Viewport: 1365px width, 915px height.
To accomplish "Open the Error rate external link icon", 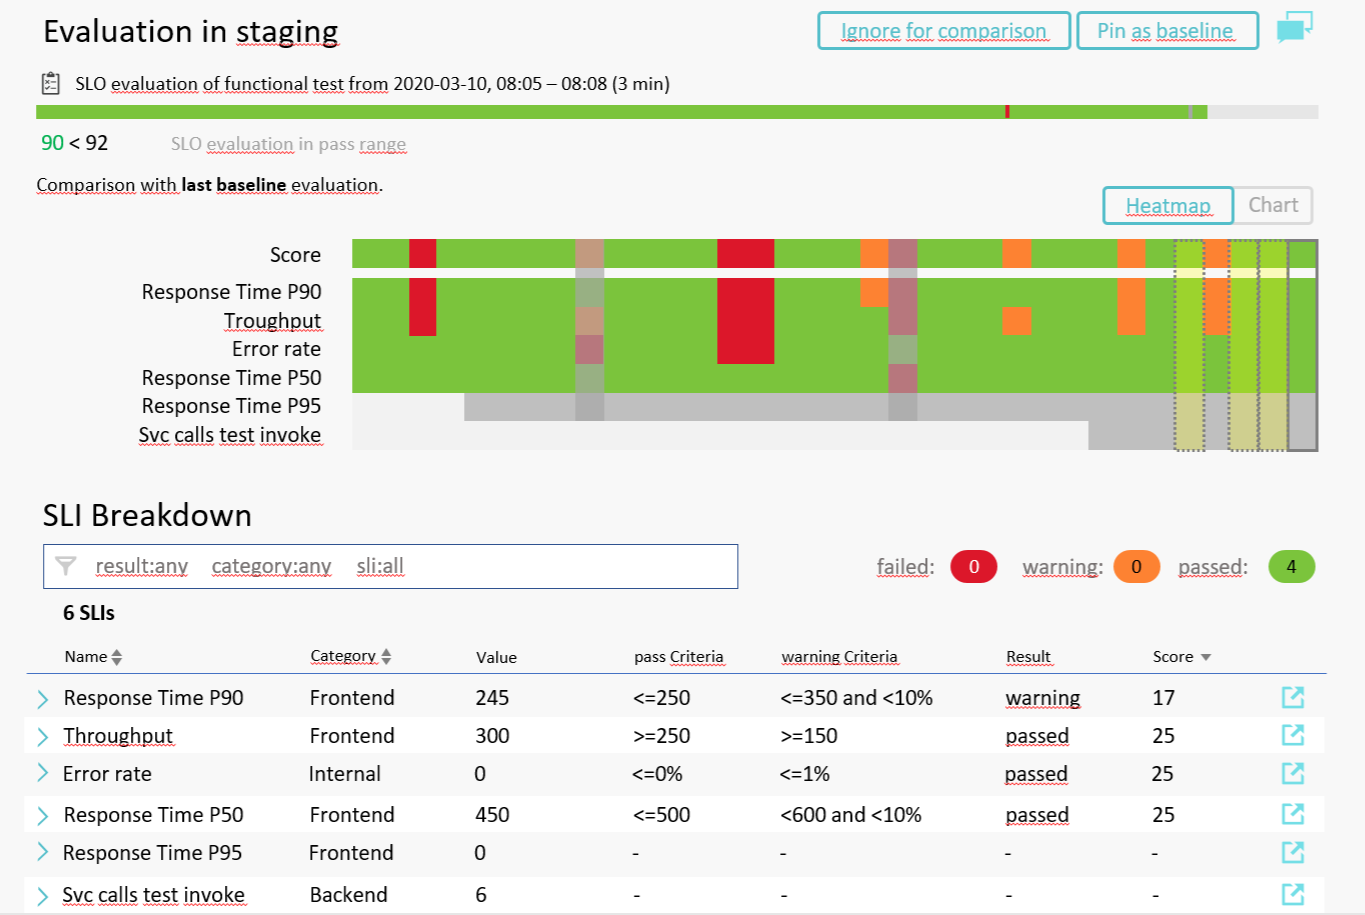I will pyautogui.click(x=1293, y=774).
